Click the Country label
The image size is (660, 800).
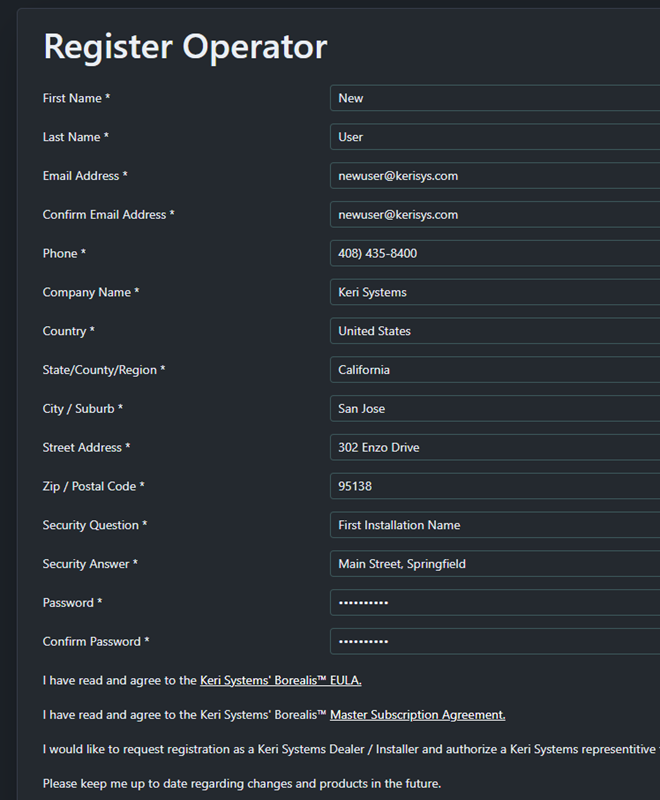click(69, 331)
